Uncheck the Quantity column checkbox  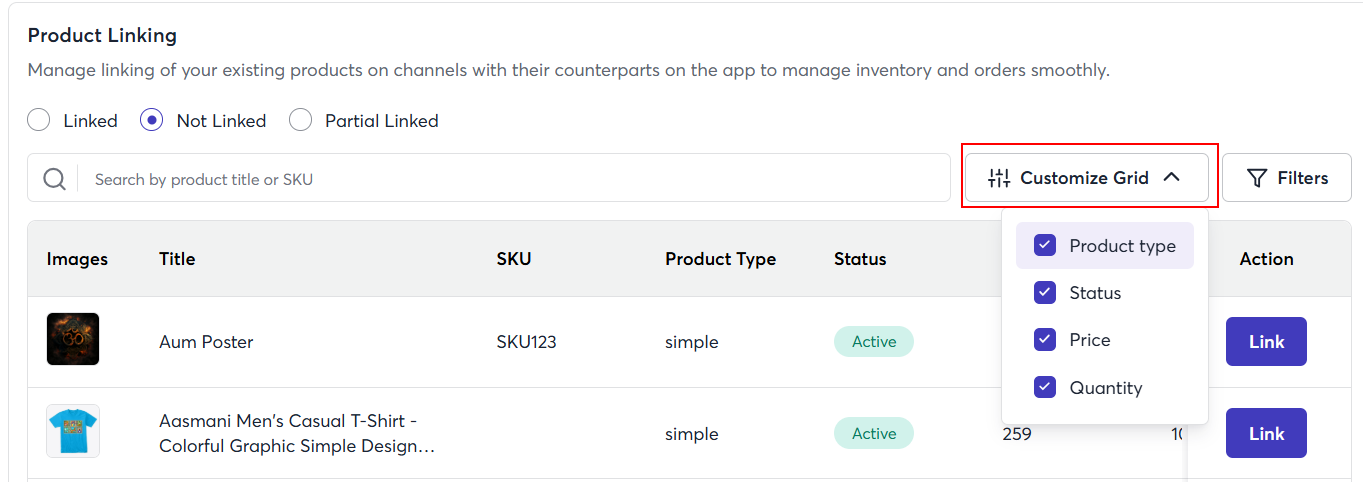(x=1045, y=387)
